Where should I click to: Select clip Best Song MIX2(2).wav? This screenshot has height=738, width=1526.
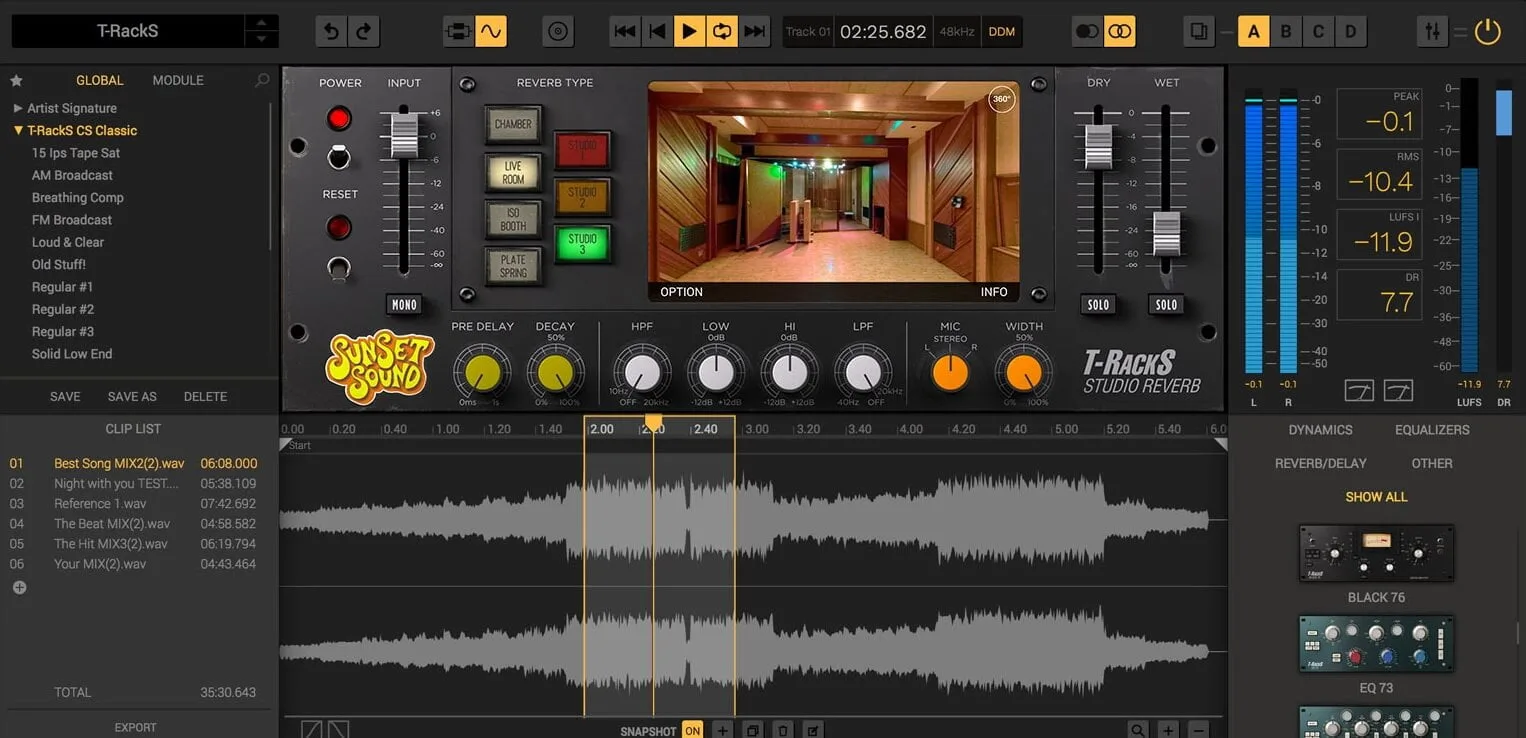tap(134, 463)
